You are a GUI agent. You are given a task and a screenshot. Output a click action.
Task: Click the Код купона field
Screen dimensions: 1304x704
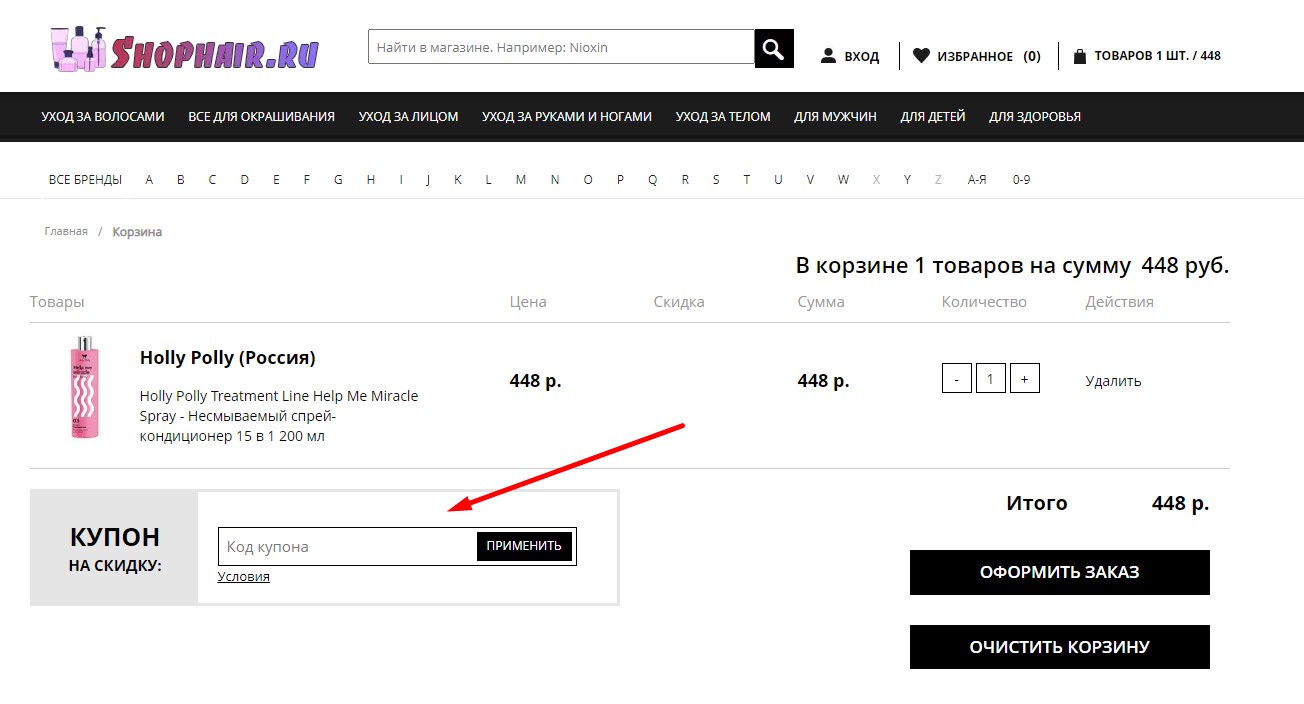tap(347, 547)
